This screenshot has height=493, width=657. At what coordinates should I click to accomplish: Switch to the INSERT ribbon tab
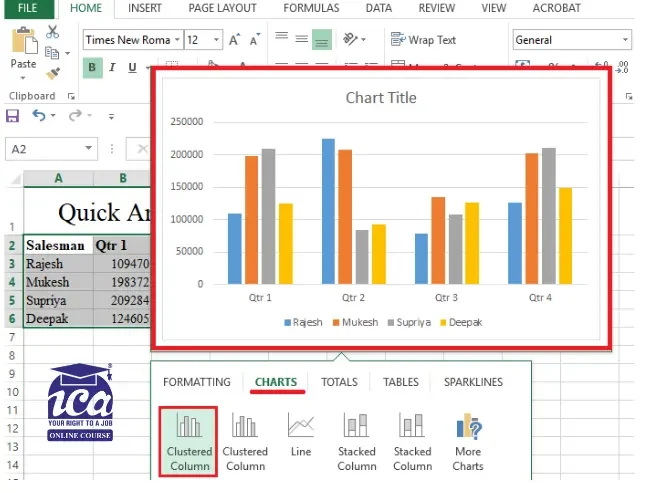pyautogui.click(x=145, y=8)
